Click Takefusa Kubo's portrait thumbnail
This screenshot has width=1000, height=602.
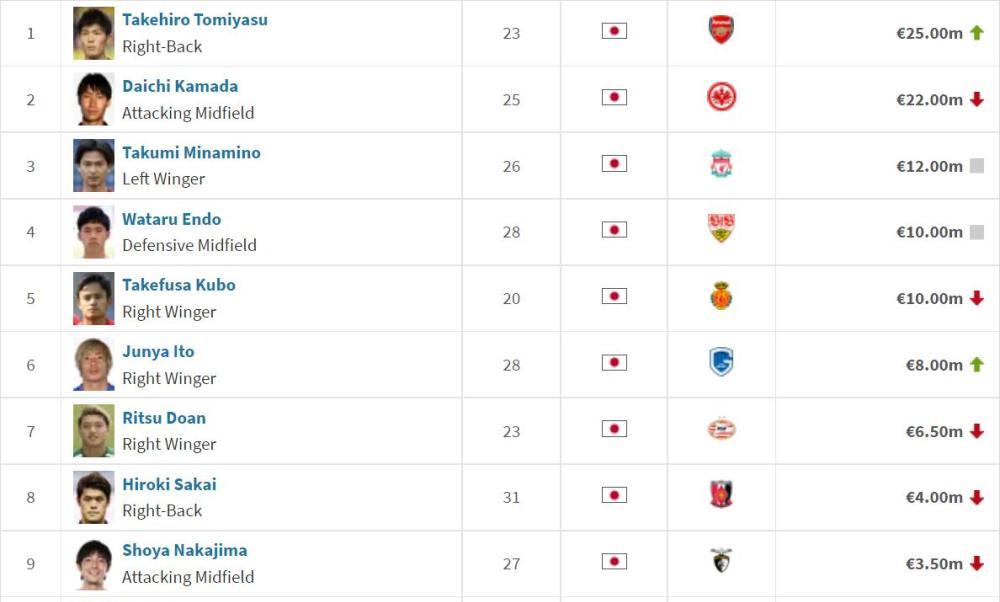tap(94, 298)
